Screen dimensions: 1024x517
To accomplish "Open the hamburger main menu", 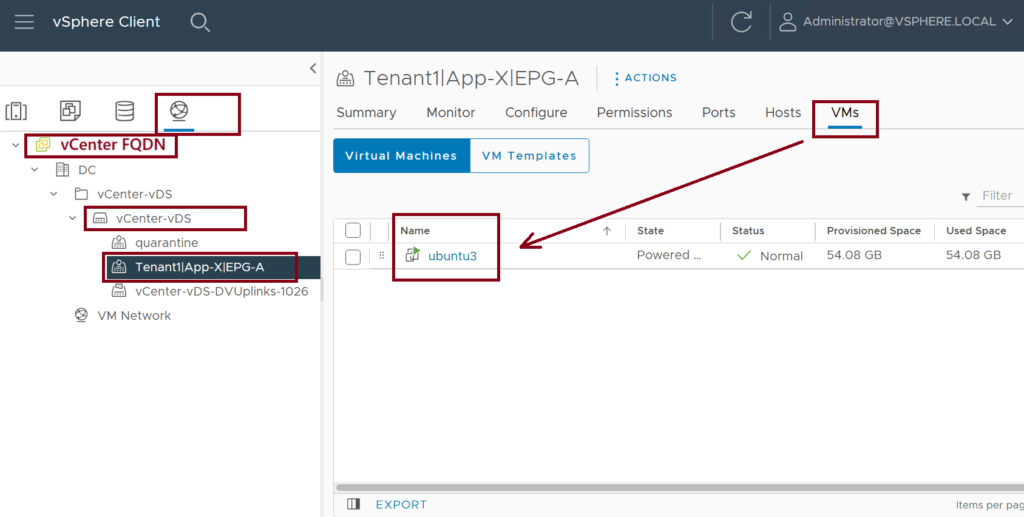I will (24, 22).
